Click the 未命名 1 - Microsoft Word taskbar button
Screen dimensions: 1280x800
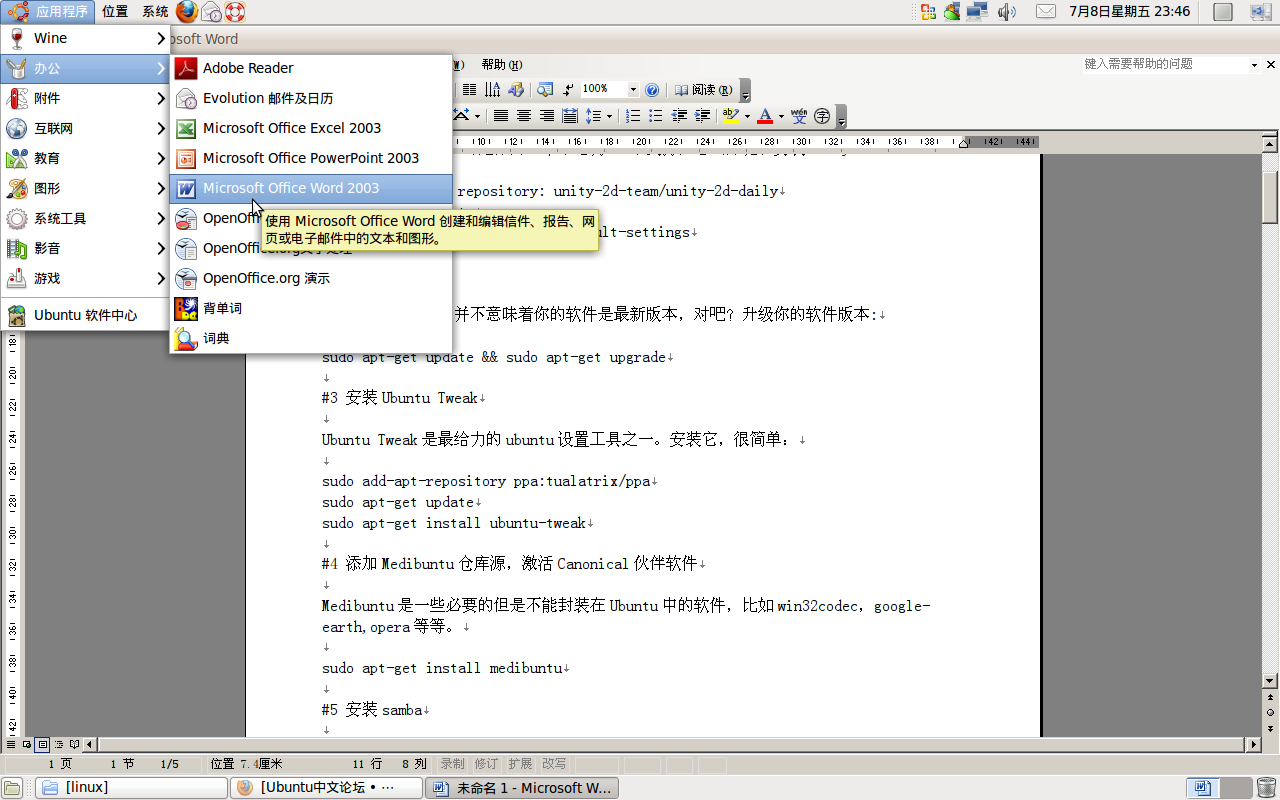pyautogui.click(x=522, y=788)
